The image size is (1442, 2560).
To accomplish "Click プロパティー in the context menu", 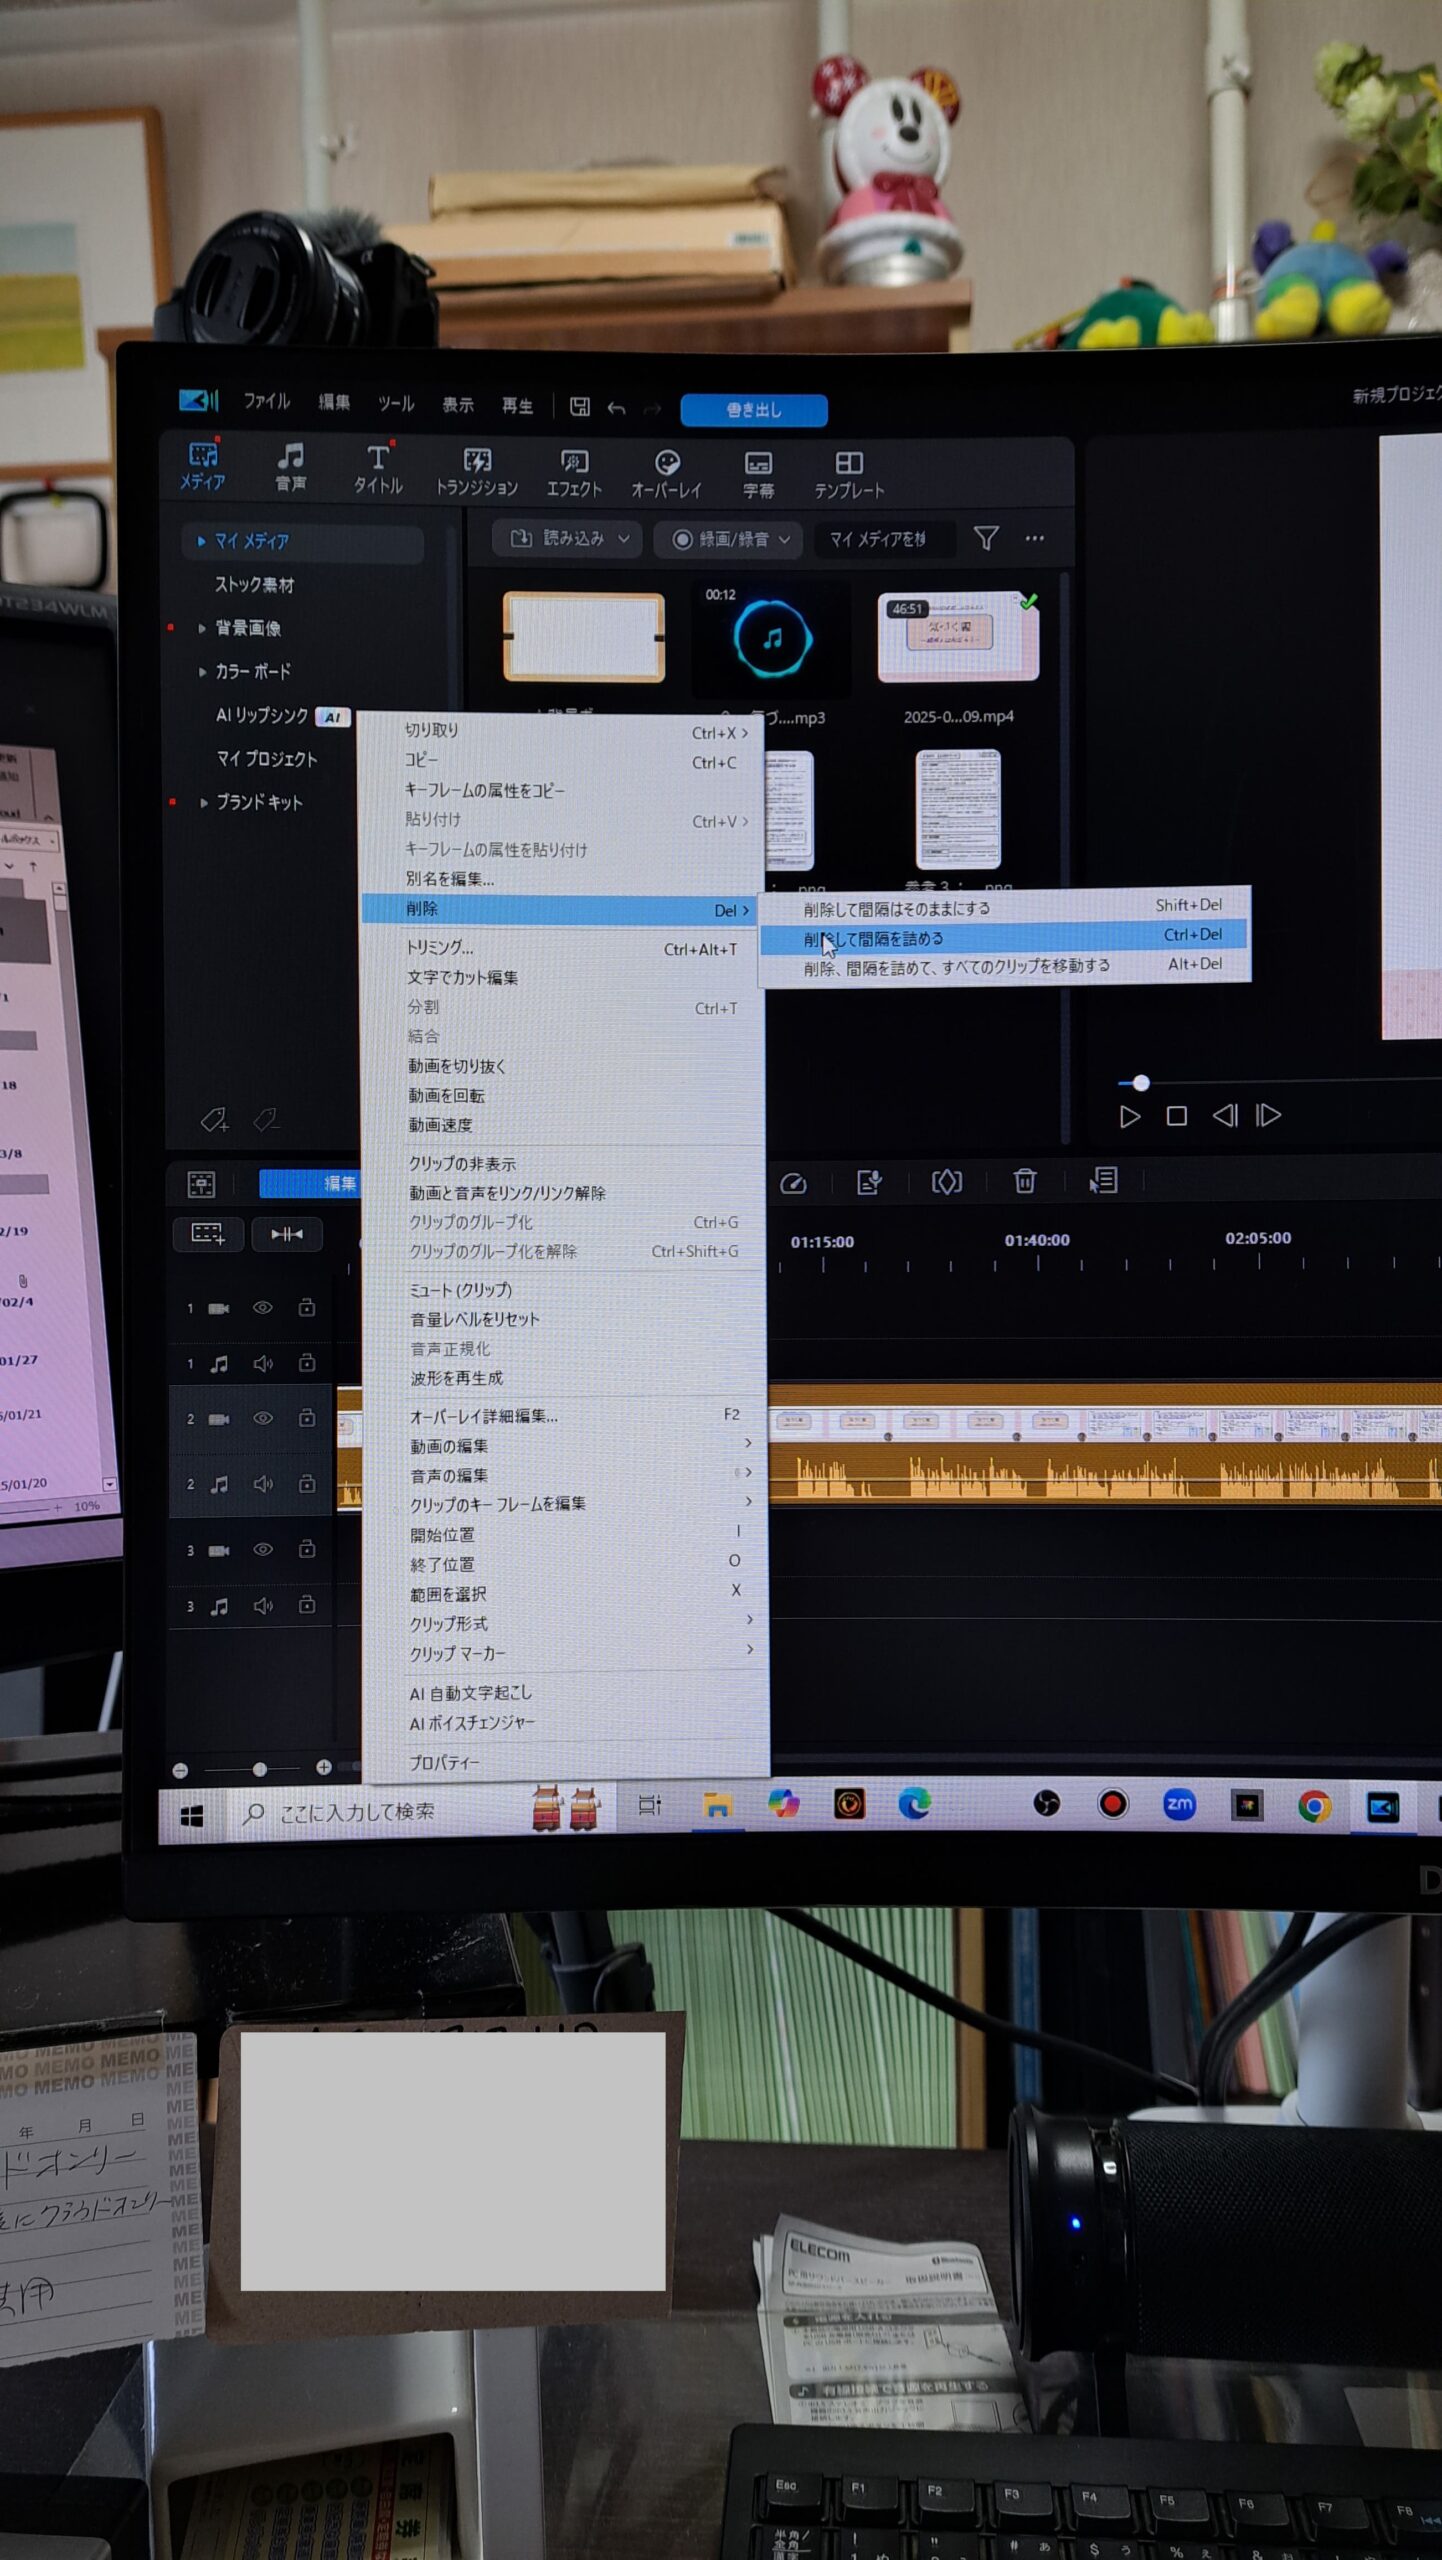I will point(566,1762).
